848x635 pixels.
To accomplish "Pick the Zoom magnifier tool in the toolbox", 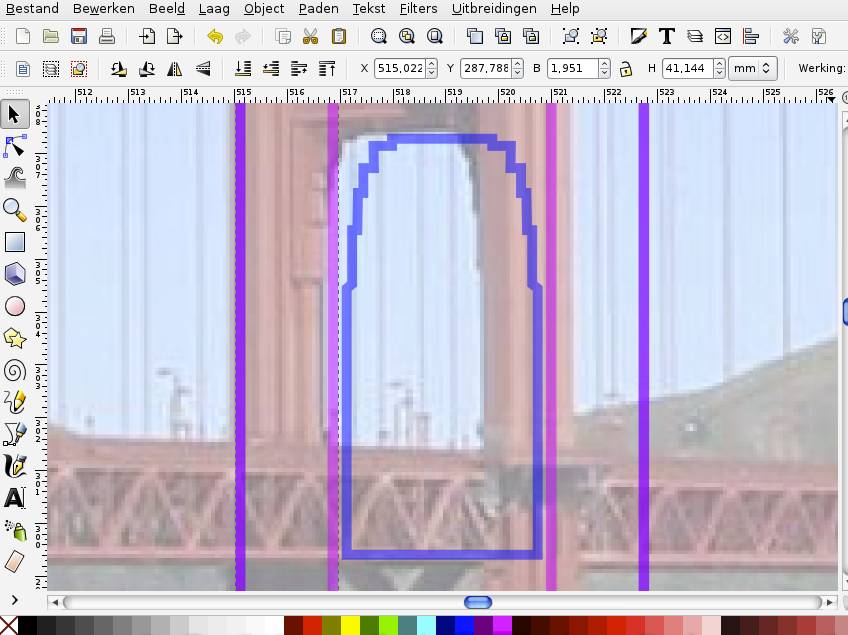I will (15, 210).
